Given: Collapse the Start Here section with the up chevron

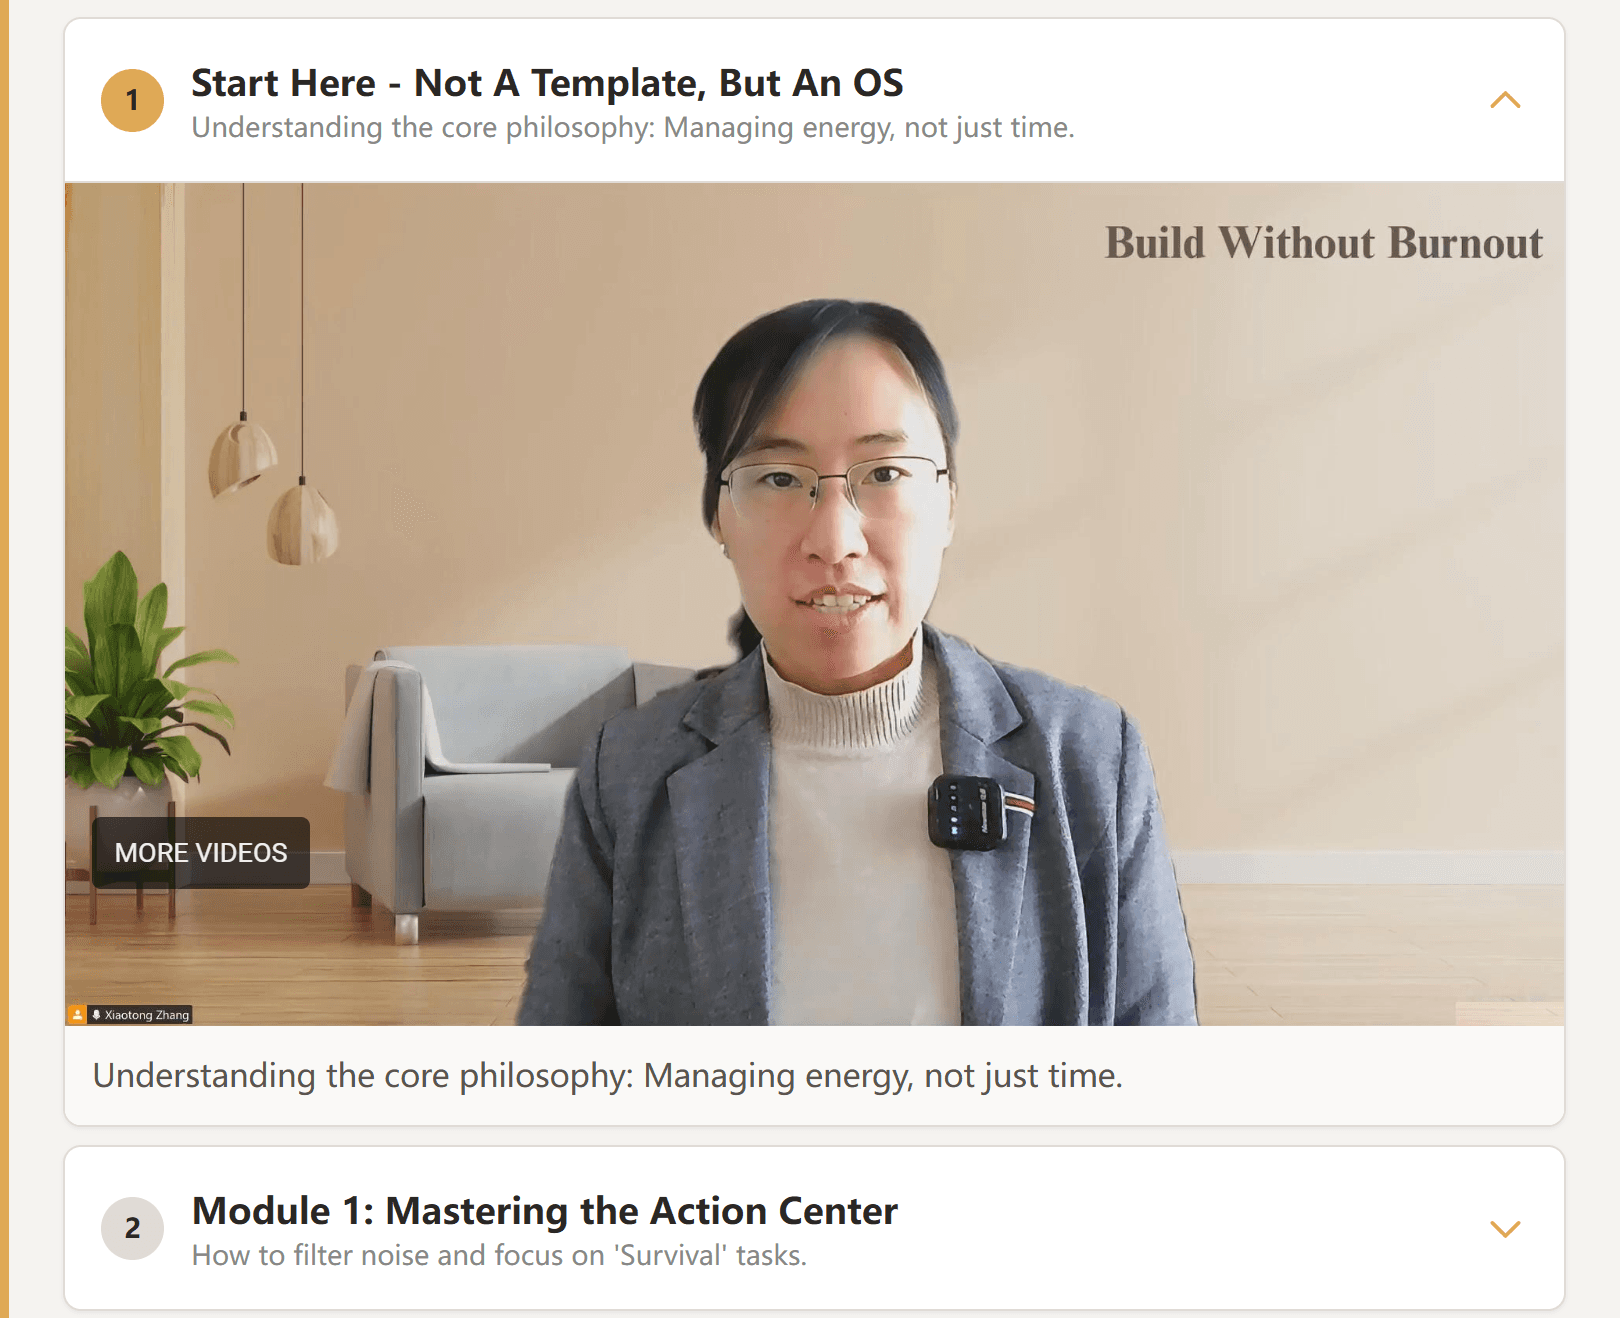Looking at the screenshot, I should tap(1505, 100).
